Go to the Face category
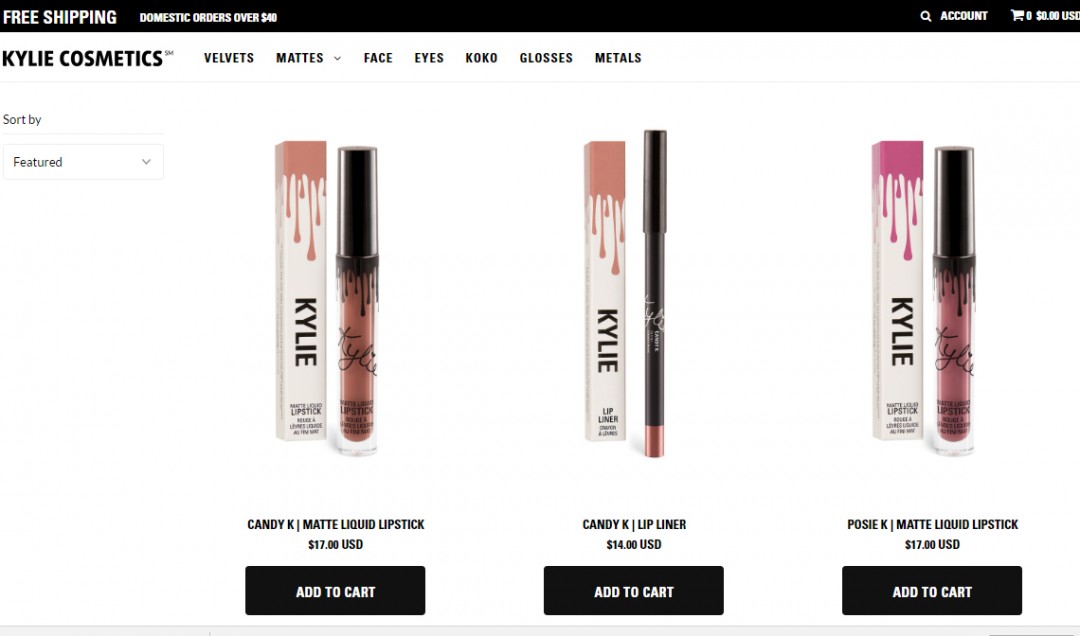 378,58
